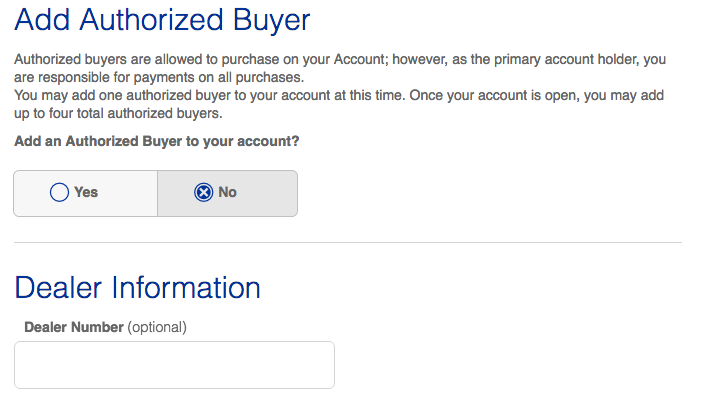This screenshot has width=705, height=411.
Task: Click the 'Dealer Information' heading
Action: coord(138,288)
